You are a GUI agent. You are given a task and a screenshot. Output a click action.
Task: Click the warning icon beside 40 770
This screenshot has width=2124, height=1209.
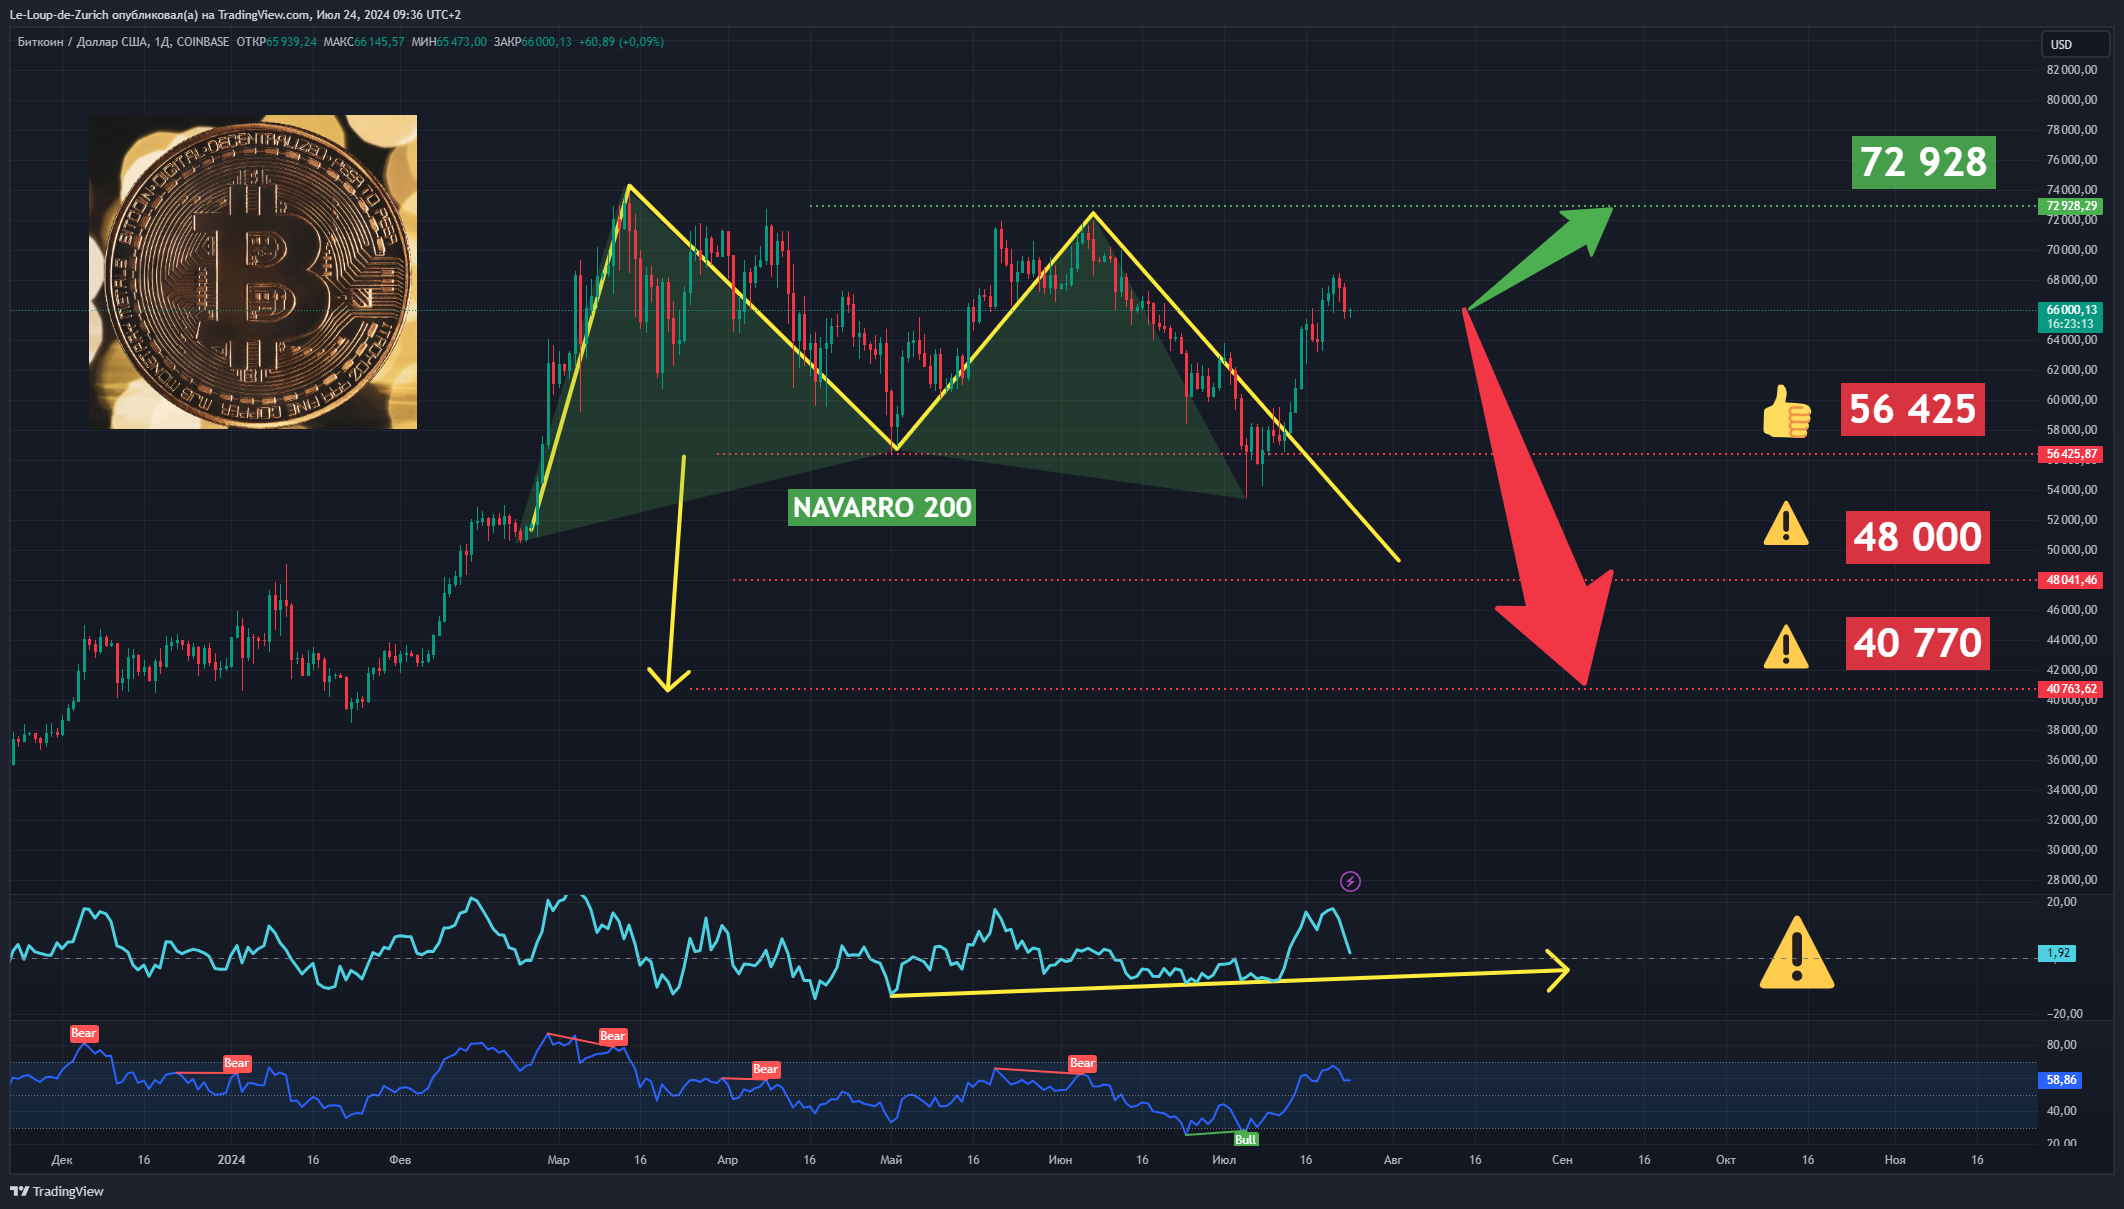[1786, 646]
